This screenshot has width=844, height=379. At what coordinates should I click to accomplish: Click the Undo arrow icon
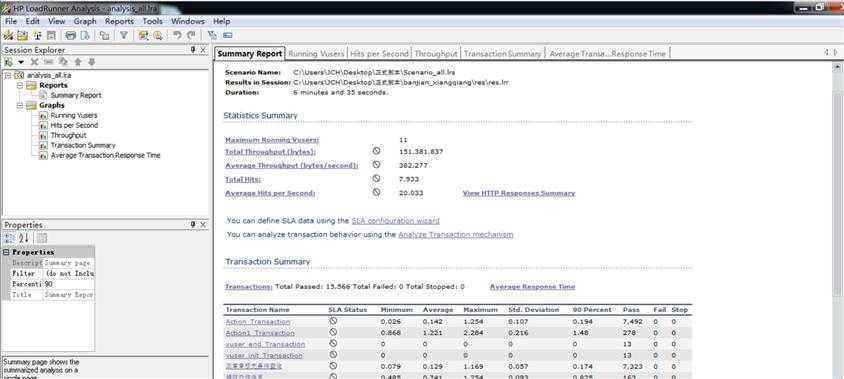[177, 36]
